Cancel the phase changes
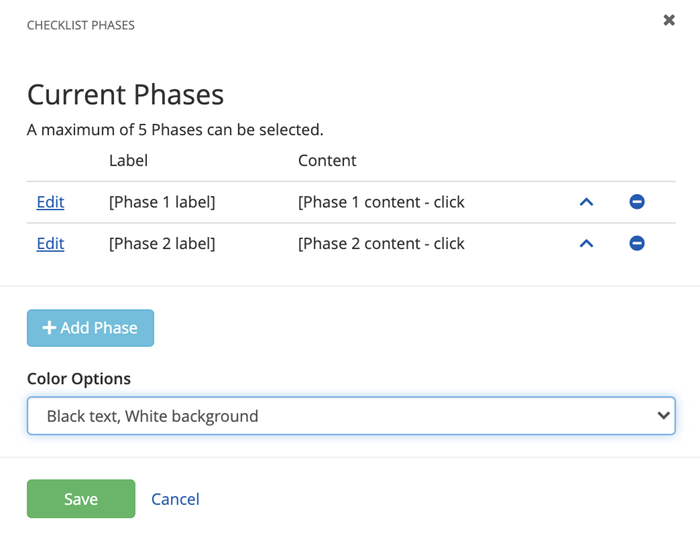 pos(175,499)
